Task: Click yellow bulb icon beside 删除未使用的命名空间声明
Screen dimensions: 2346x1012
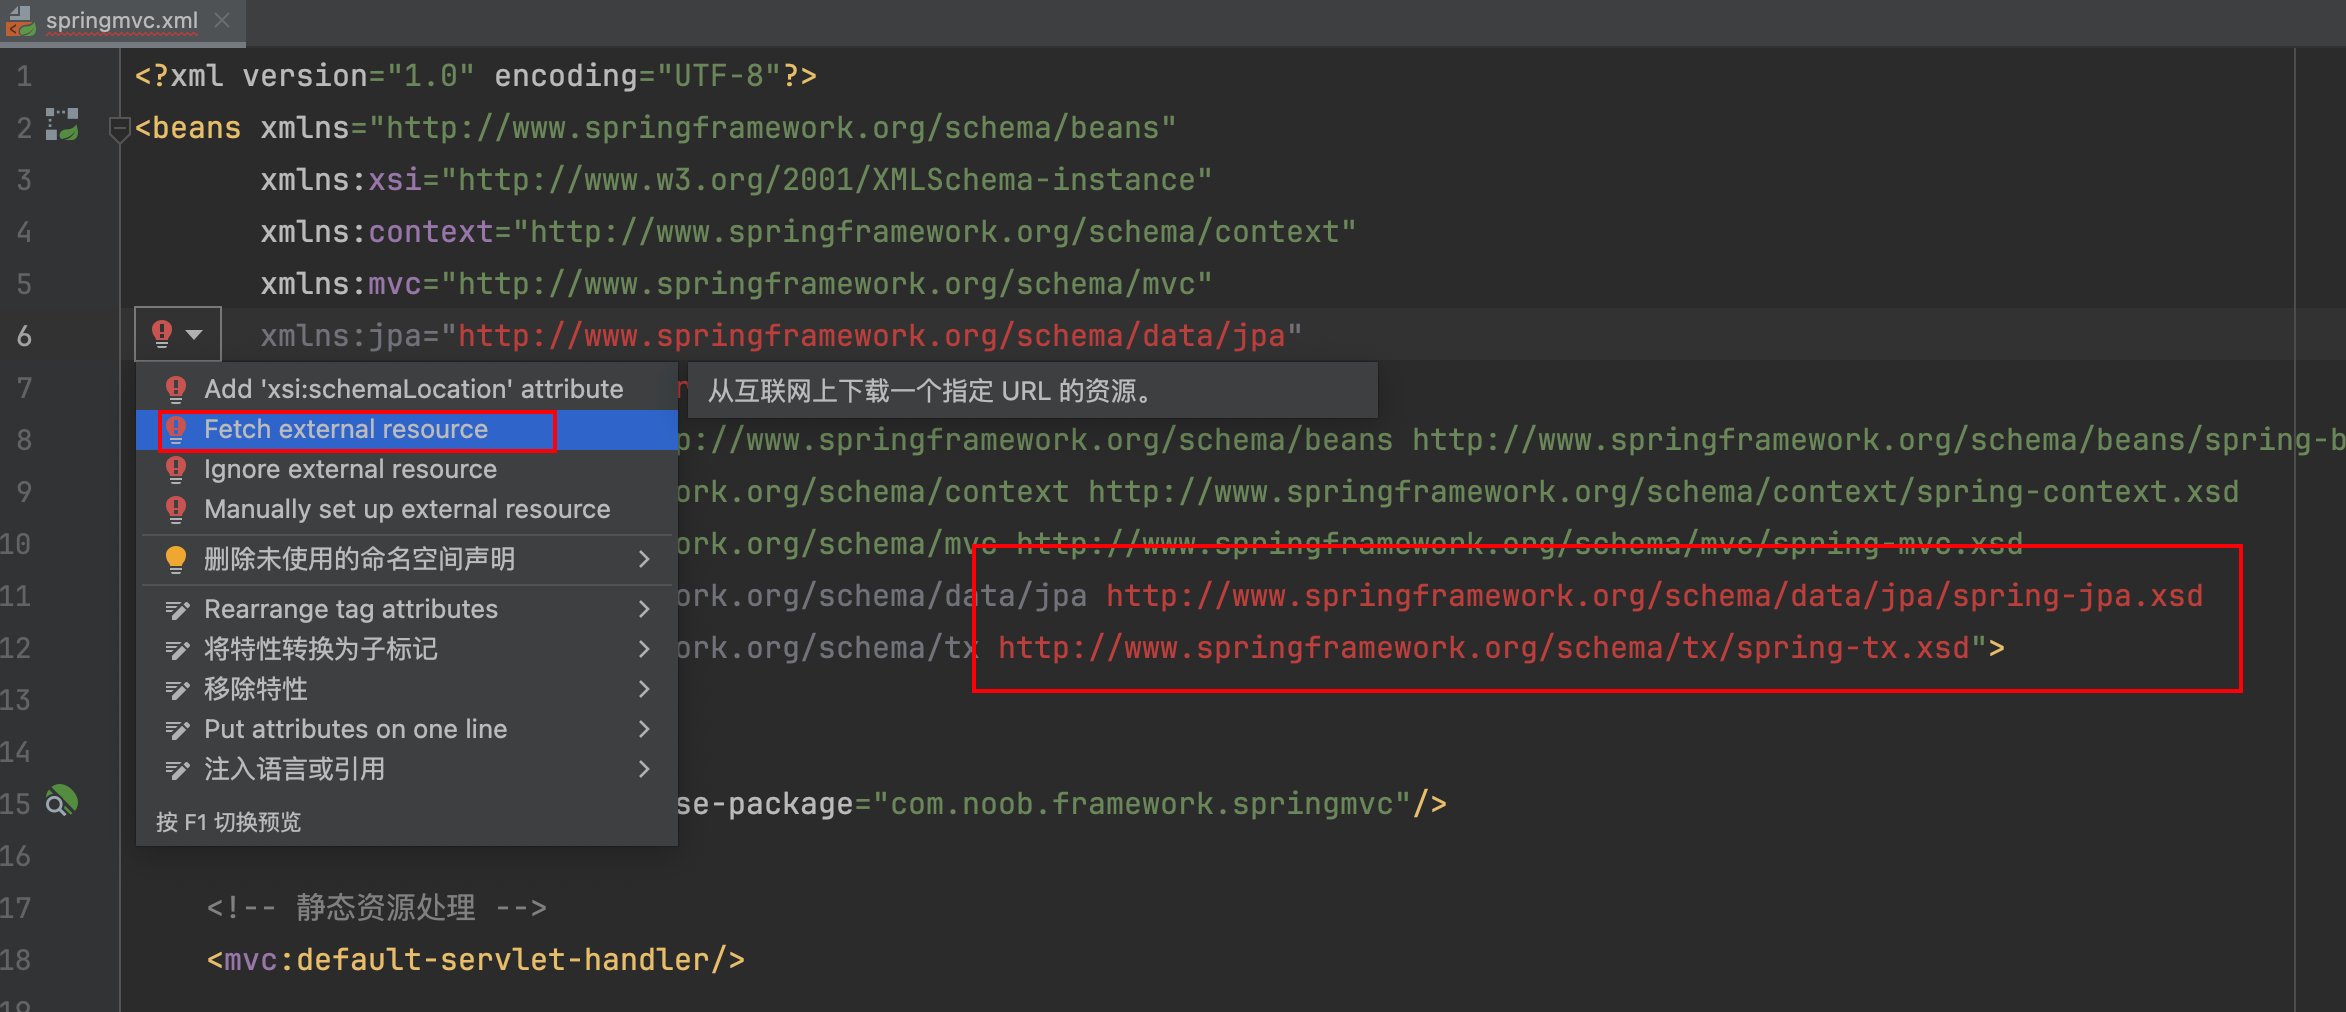Action: click(176, 559)
